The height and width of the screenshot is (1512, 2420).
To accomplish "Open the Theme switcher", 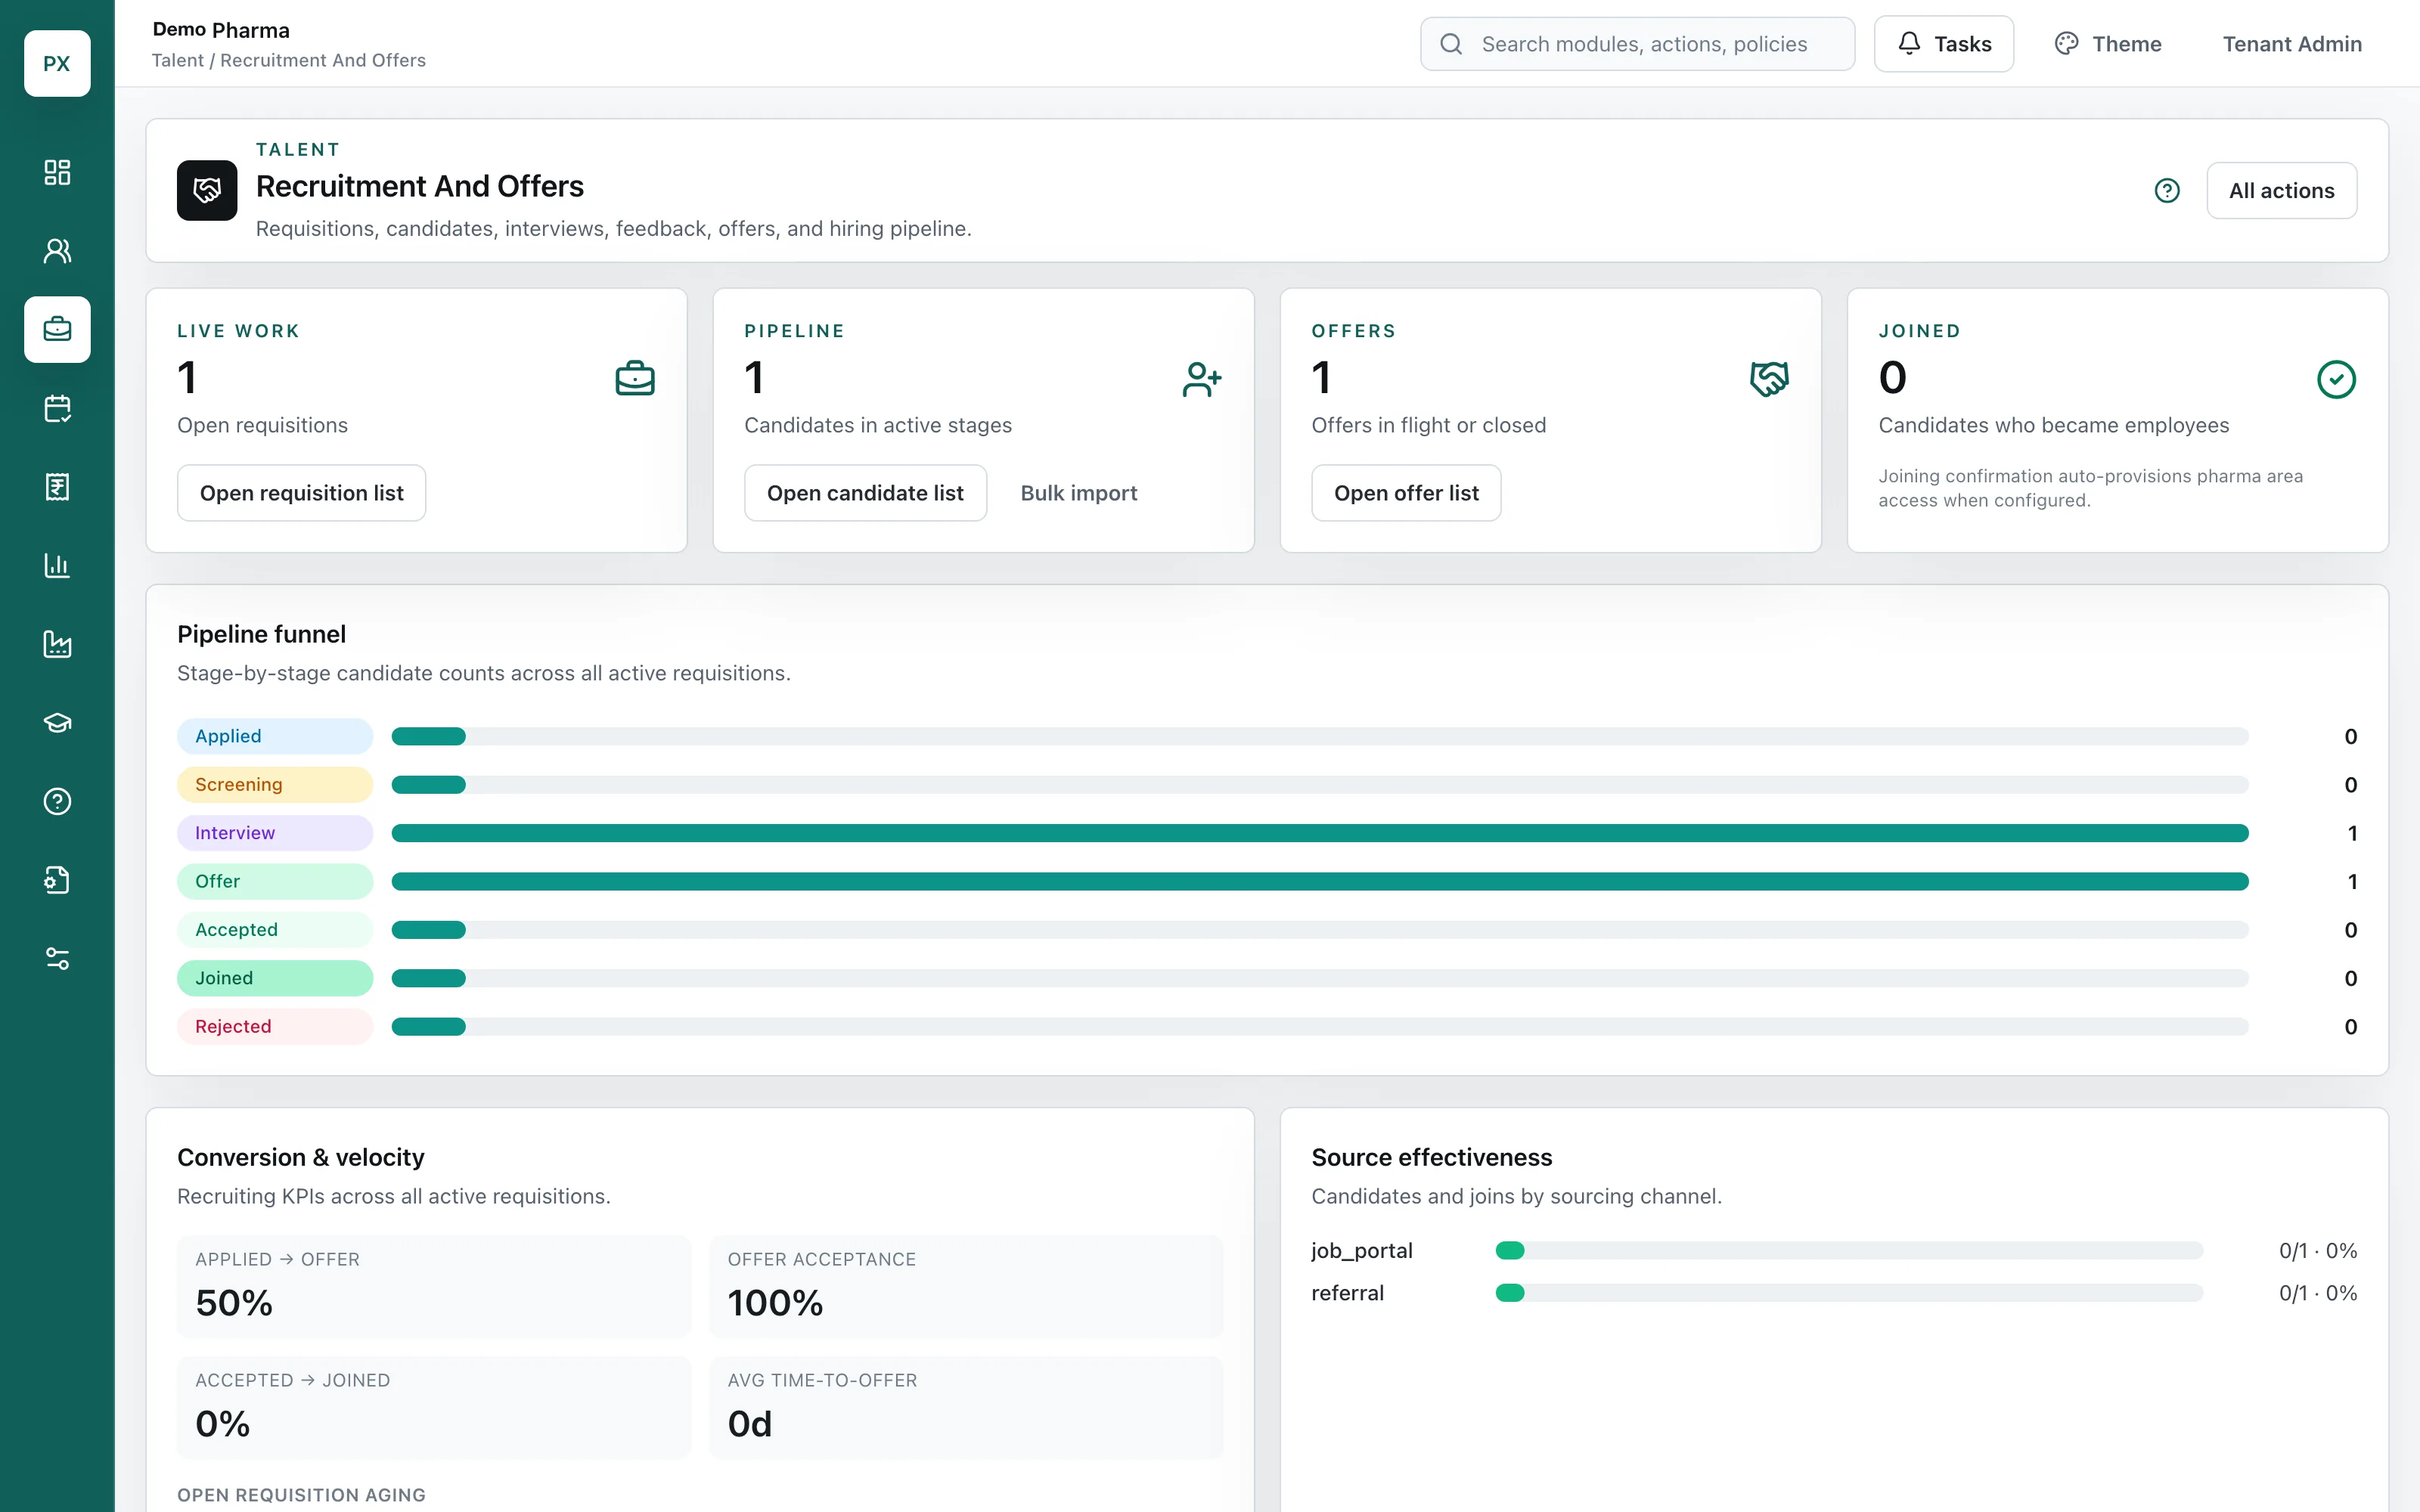I will [2108, 44].
